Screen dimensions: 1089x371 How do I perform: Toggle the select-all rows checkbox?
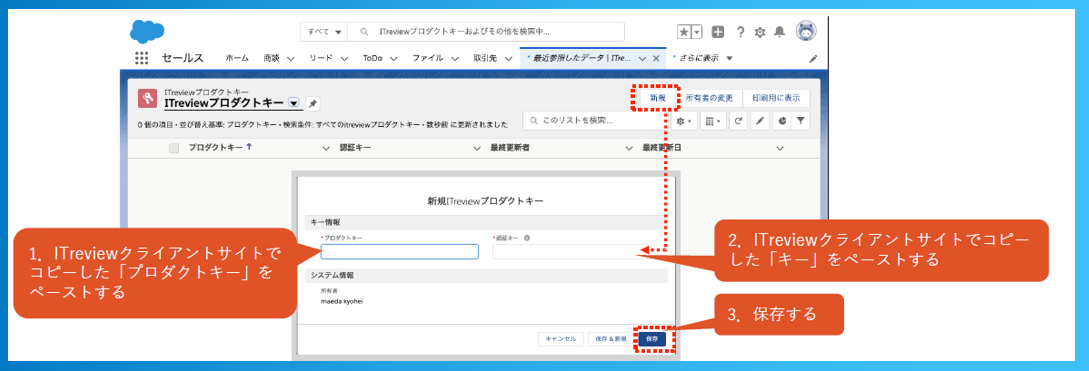click(x=174, y=148)
